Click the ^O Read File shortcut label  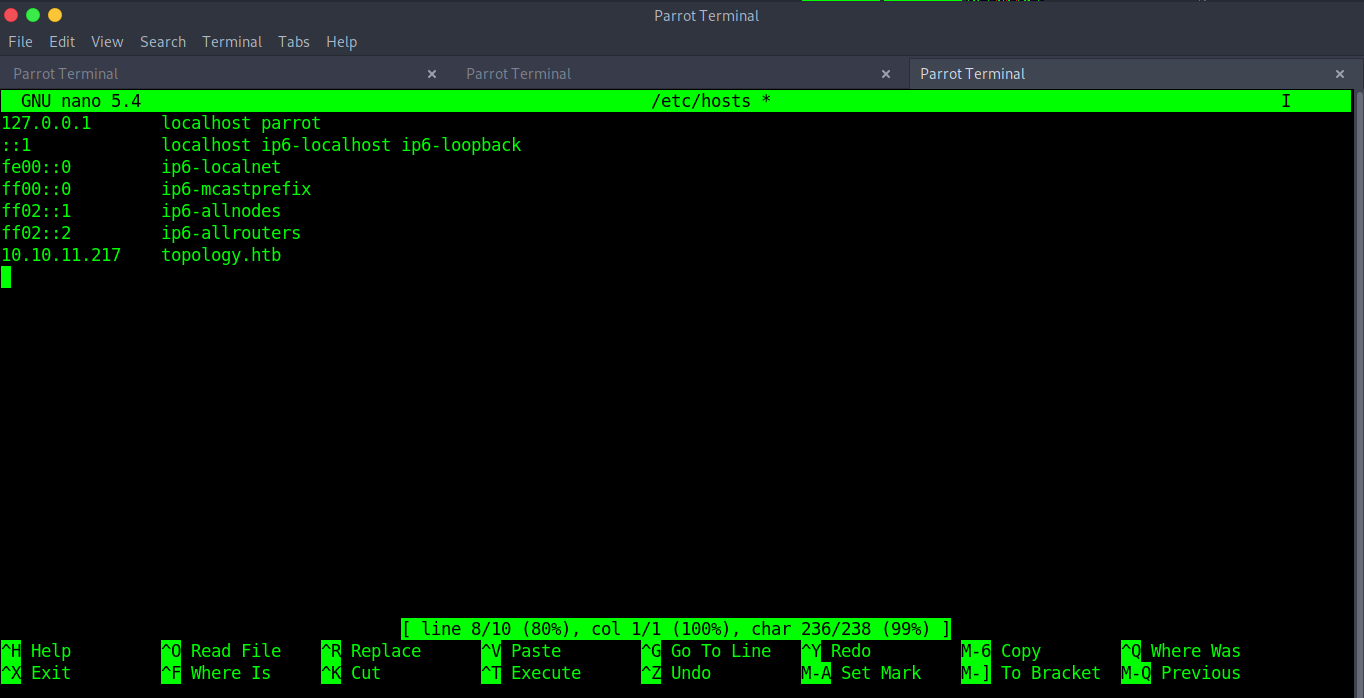coord(221,651)
